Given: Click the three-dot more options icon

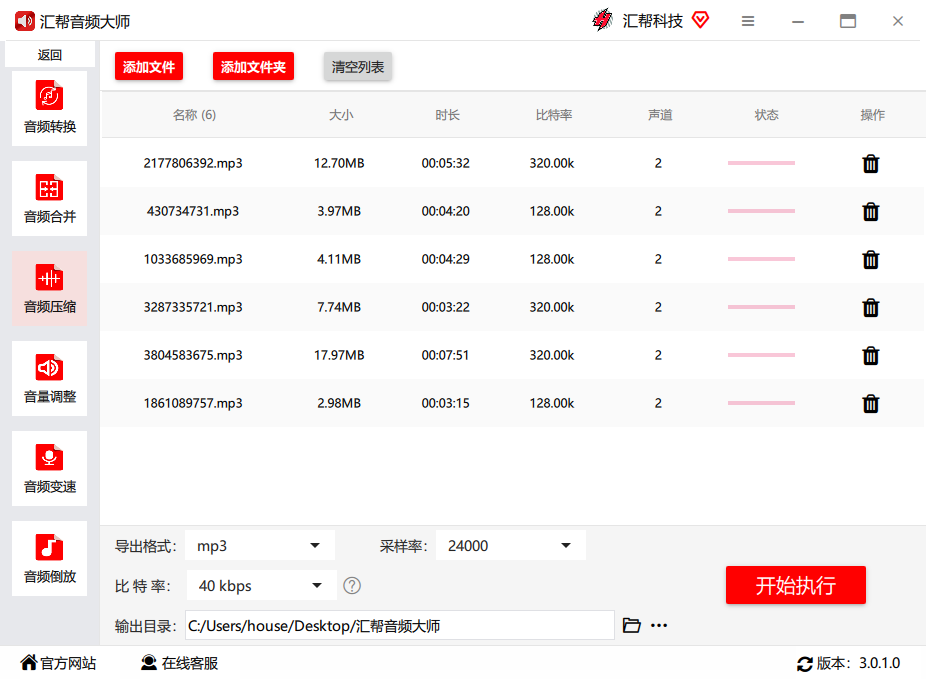Looking at the screenshot, I should pos(659,626).
